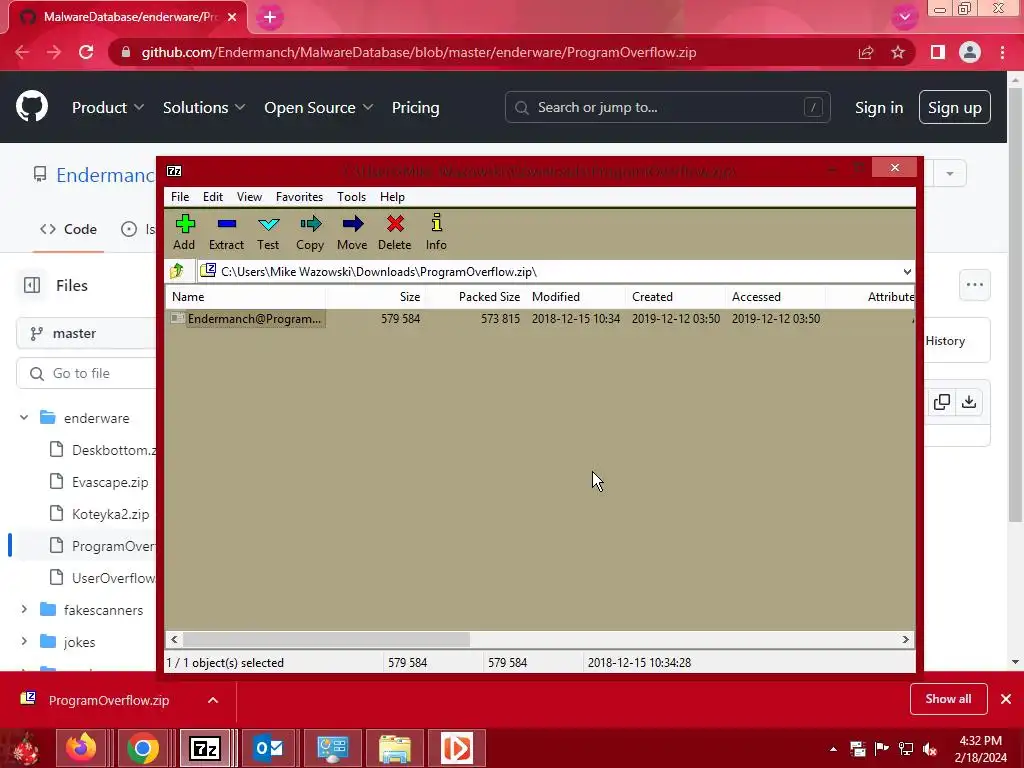Click the GitHub search box
This screenshot has width=1024, height=768.
667,107
